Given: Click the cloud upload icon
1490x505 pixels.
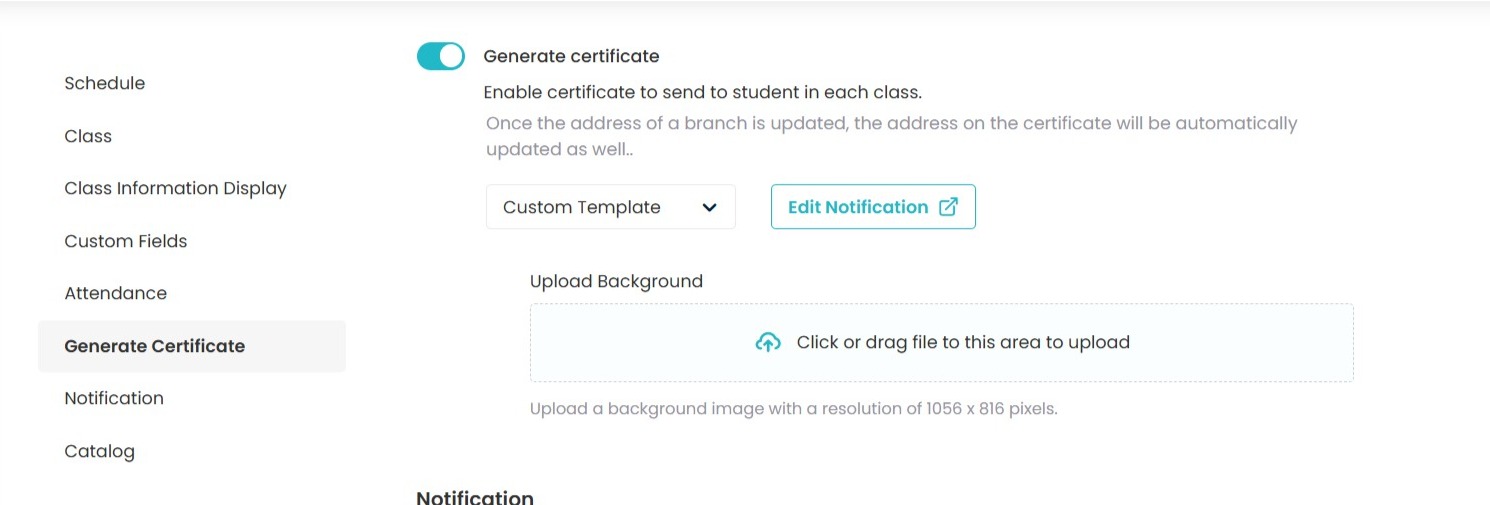Looking at the screenshot, I should pos(767,343).
